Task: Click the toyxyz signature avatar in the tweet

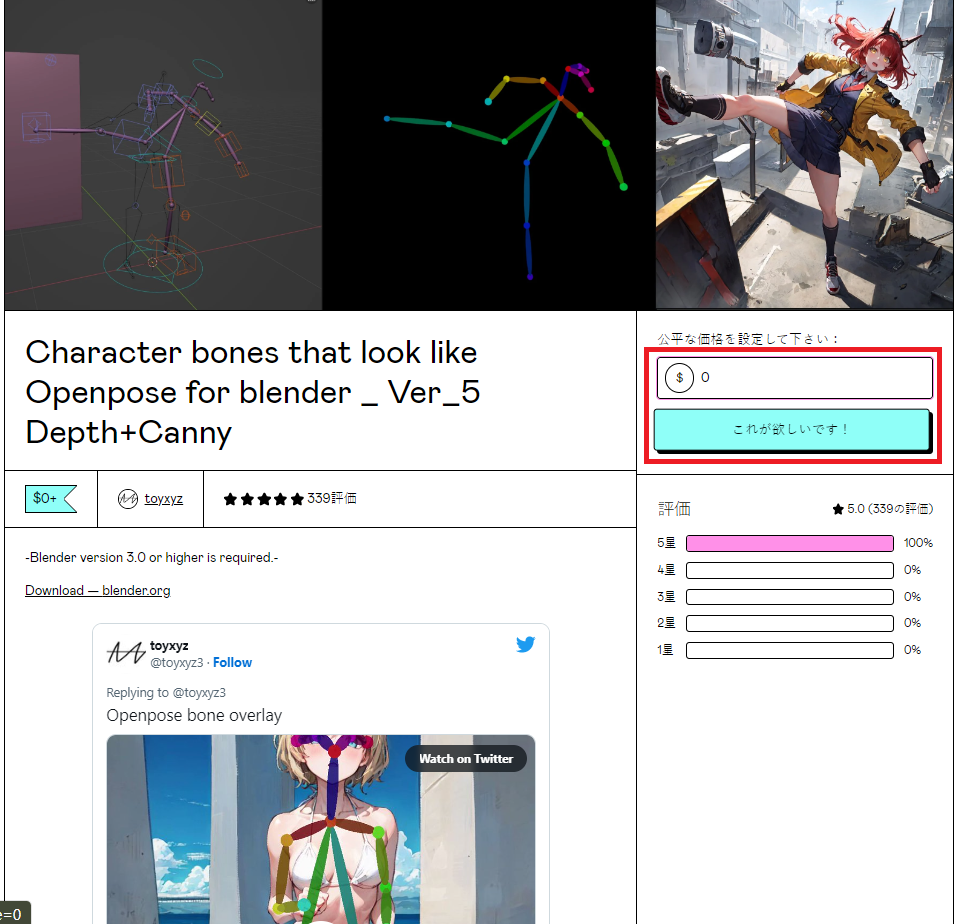Action: click(126, 653)
